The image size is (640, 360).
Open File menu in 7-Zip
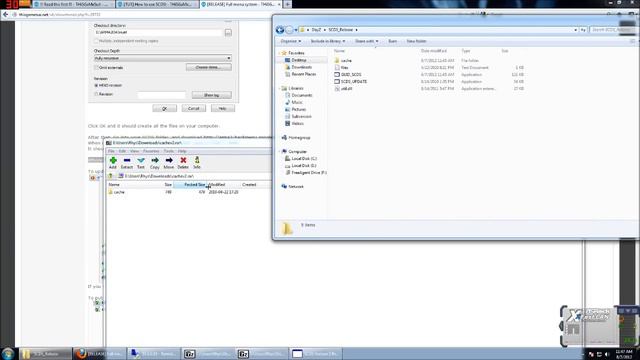pos(111,151)
